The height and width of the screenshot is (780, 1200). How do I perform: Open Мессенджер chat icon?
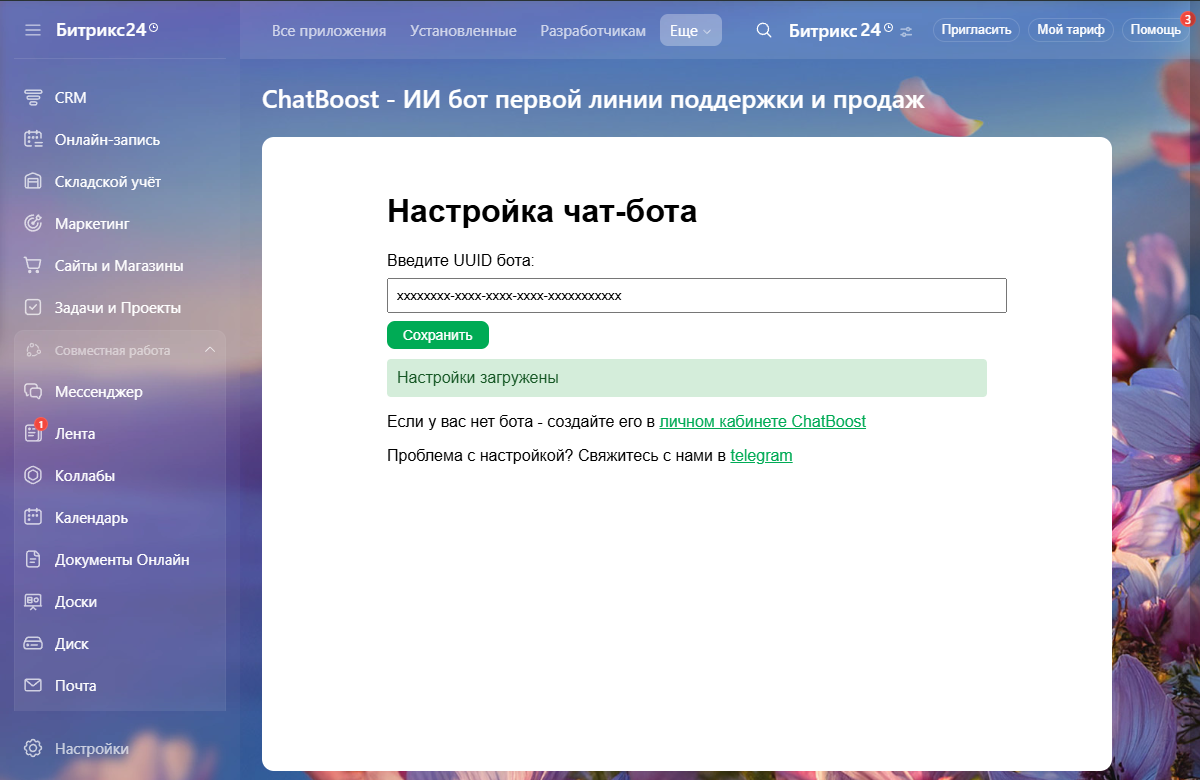[x=33, y=392]
